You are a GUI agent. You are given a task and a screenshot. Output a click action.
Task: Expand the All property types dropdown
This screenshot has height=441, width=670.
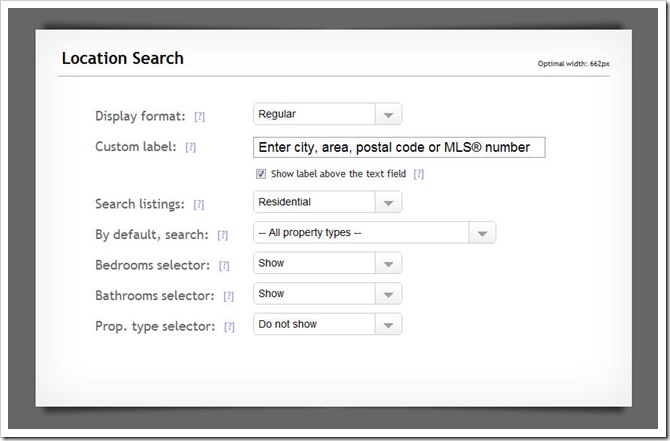[x=374, y=233]
